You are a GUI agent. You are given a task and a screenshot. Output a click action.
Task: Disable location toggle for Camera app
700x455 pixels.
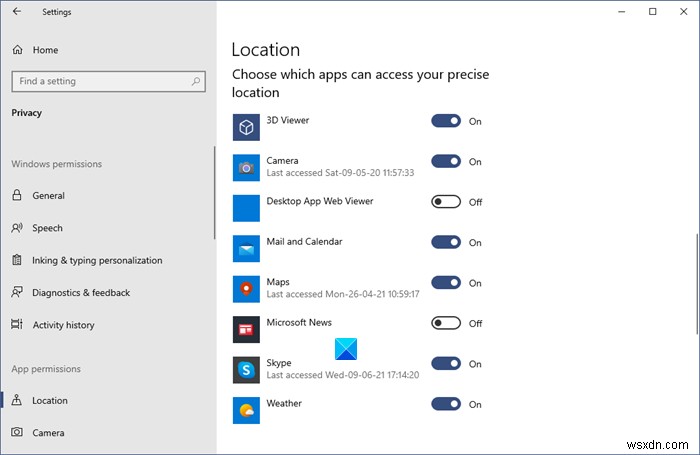(x=446, y=161)
